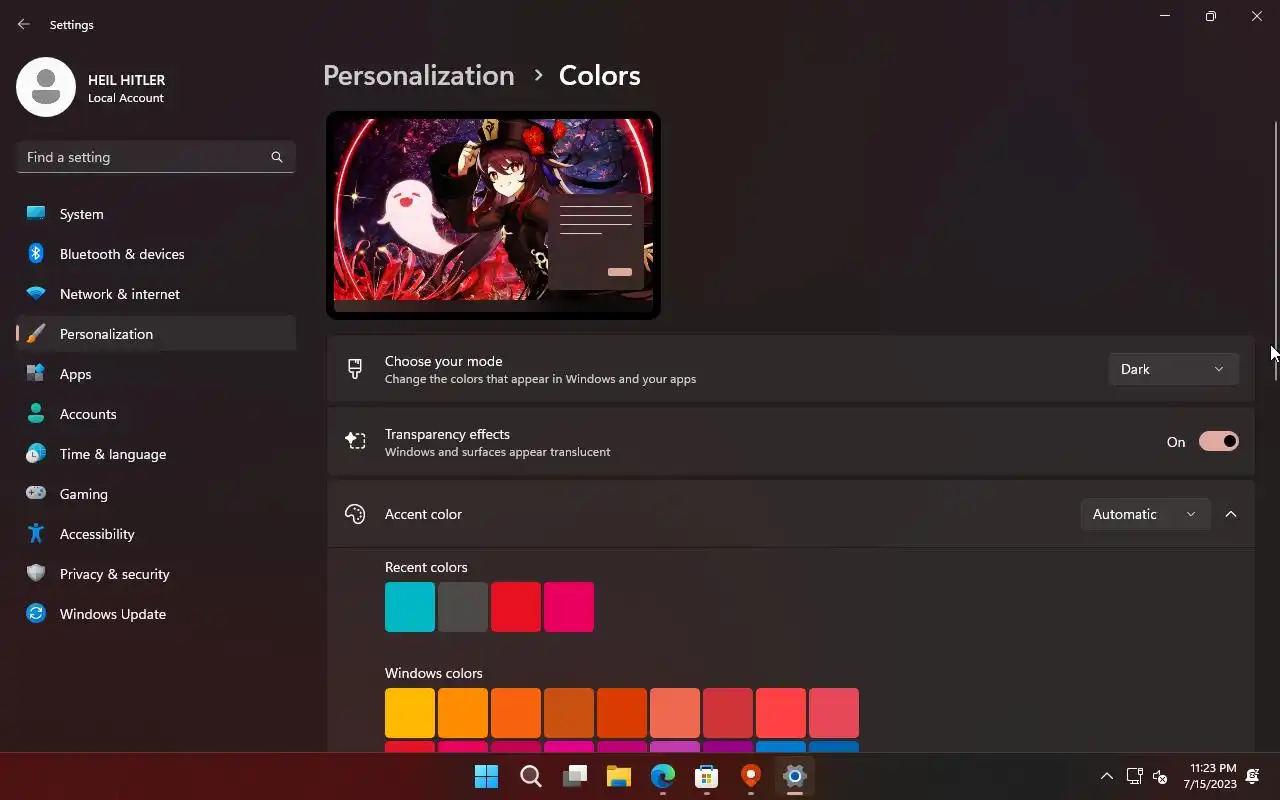Click in the Find a setting field
The image size is (1280, 800).
click(155, 157)
